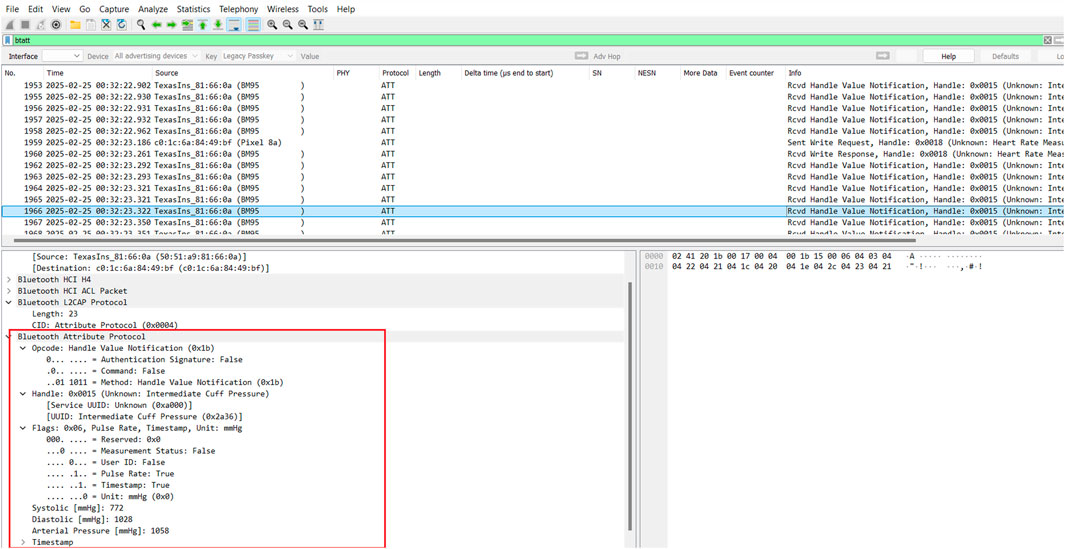Screen dimensions: 1065x549
Task: Go to the first packet arrow icon
Action: [x=202, y=25]
